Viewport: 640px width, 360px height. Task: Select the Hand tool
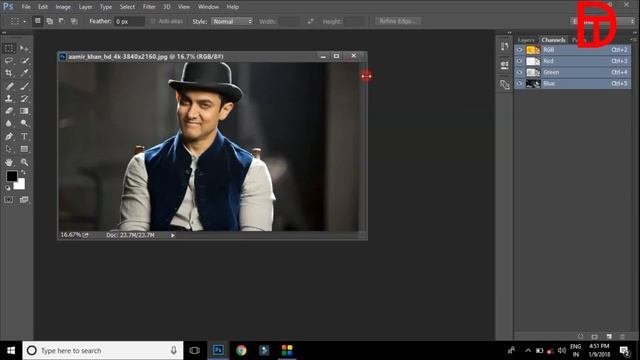[9, 162]
